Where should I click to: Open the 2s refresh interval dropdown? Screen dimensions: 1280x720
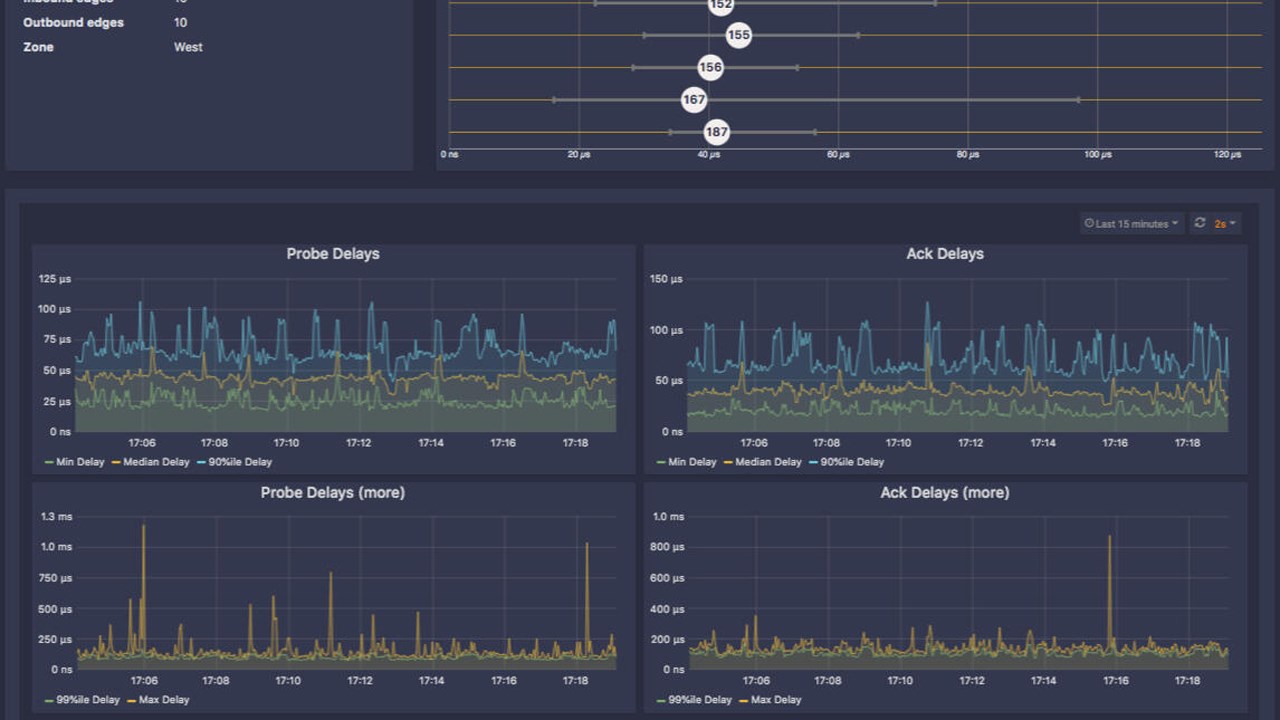click(x=1225, y=224)
